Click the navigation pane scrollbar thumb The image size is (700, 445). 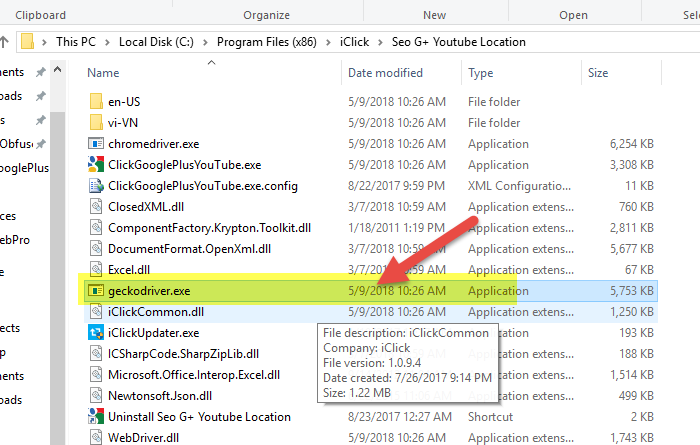click(57, 277)
